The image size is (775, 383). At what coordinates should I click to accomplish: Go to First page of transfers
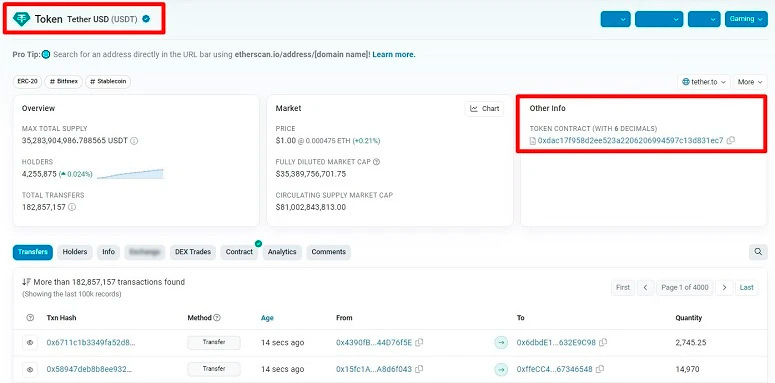point(623,287)
